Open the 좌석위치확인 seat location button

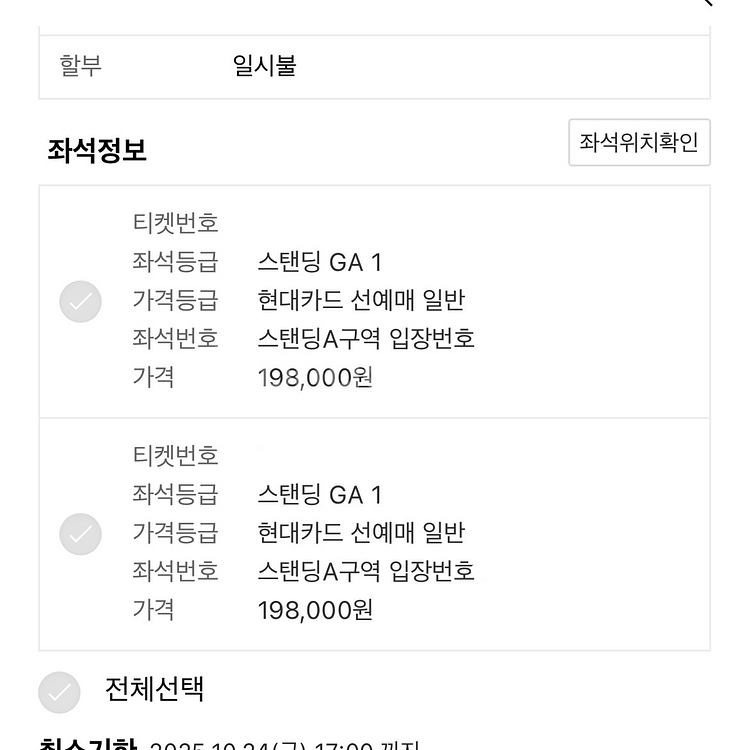point(639,143)
